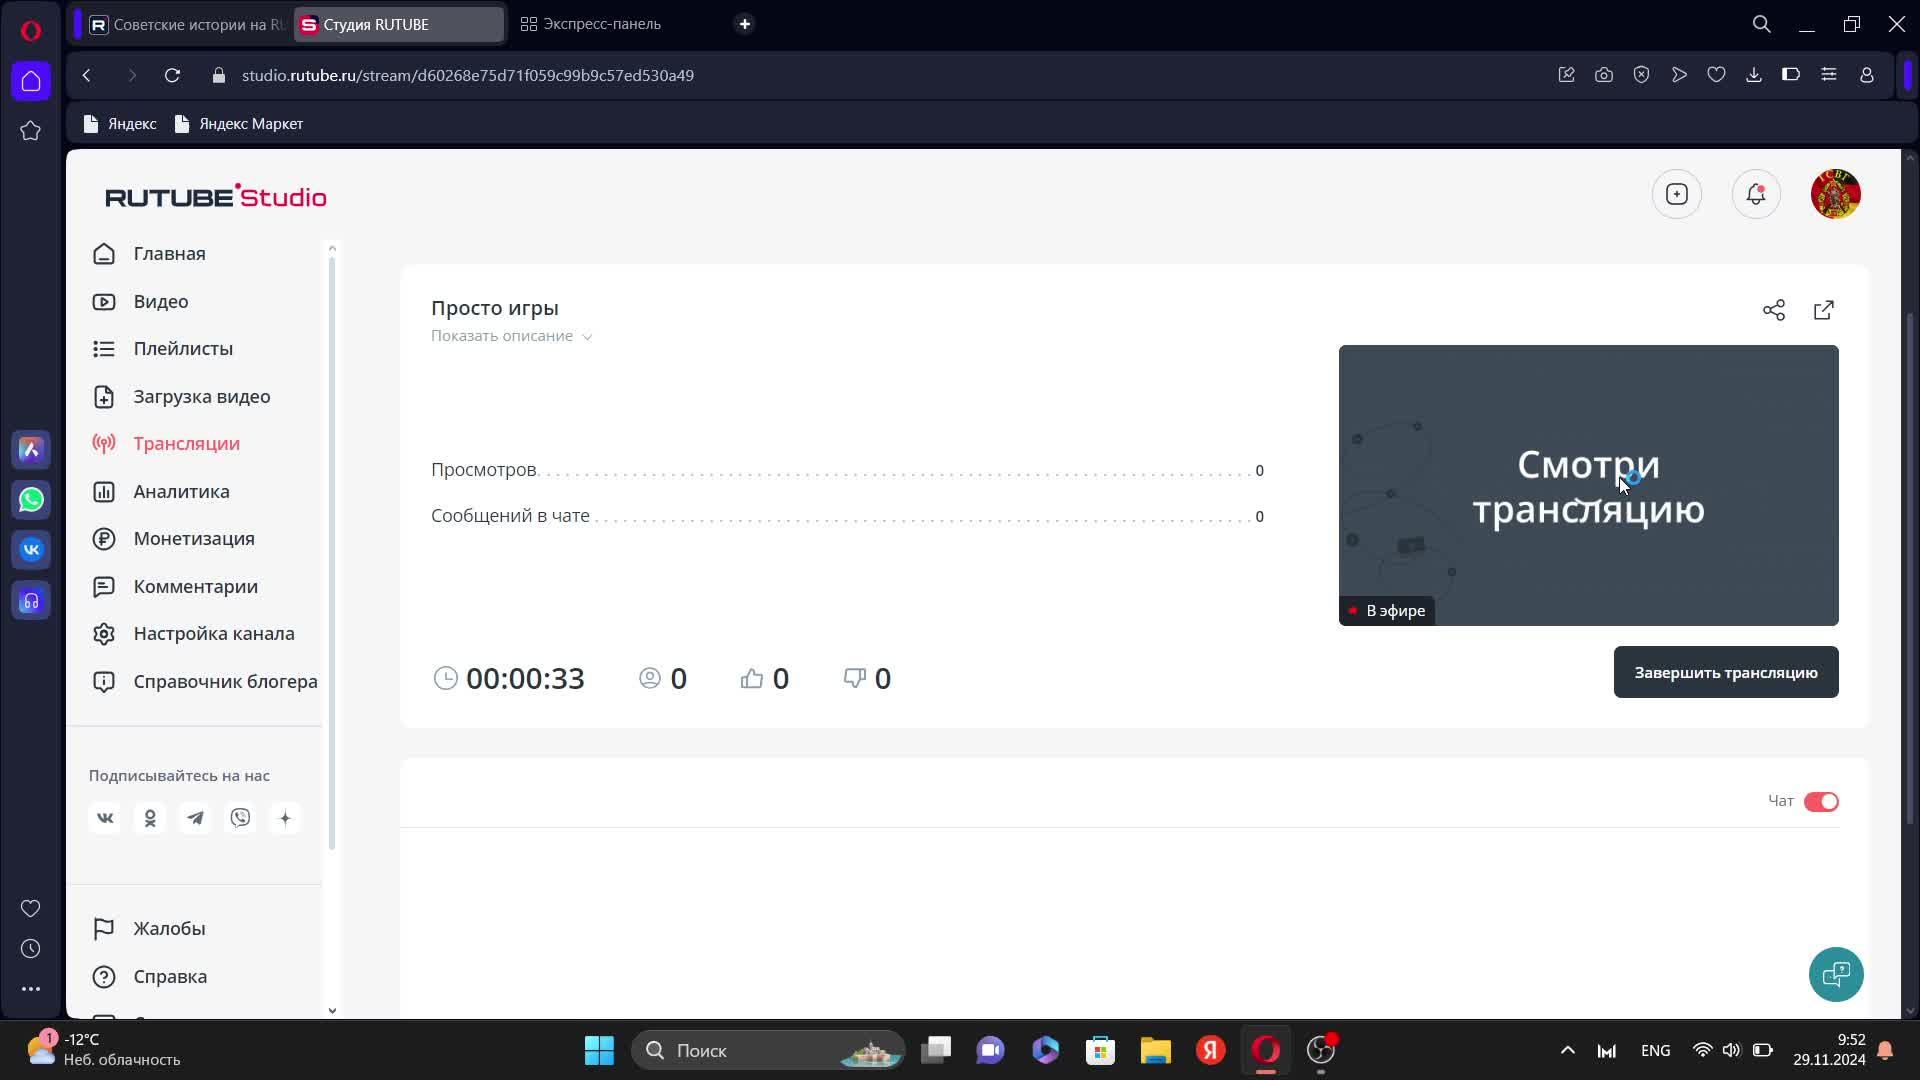Open the notifications bell
The height and width of the screenshot is (1080, 1920).
pos(1755,194)
